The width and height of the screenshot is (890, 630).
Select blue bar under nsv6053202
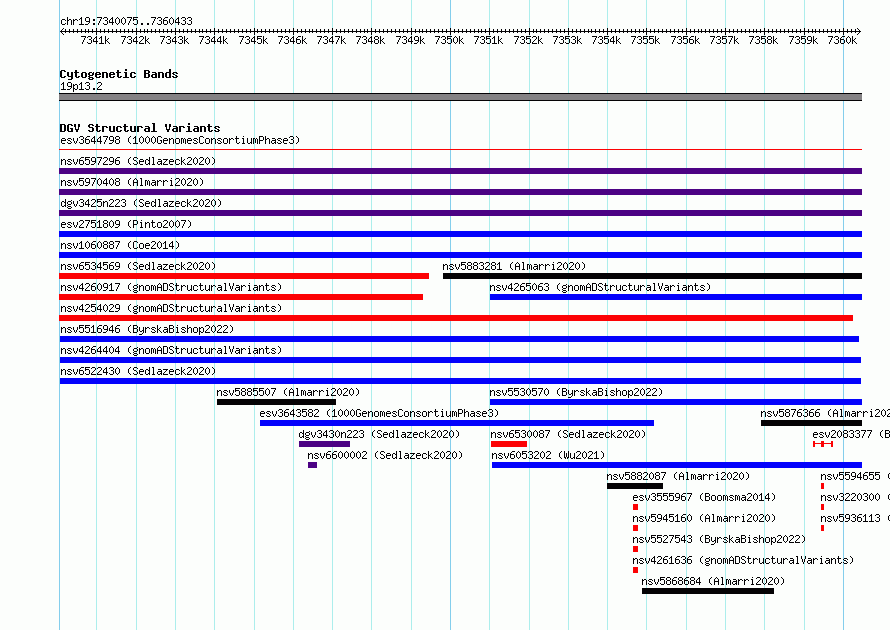point(677,465)
